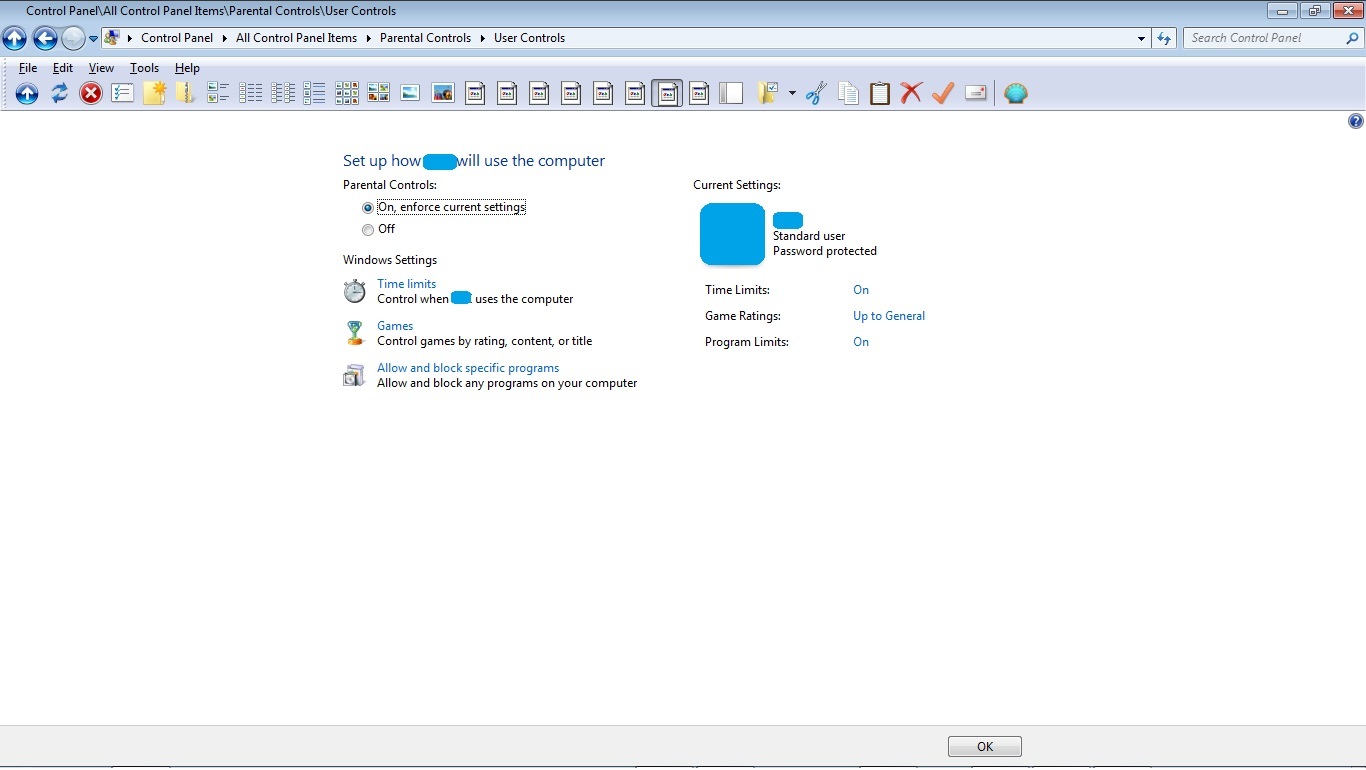Screen dimensions: 1366x770
Task: Click "User Controls" in the breadcrumb
Action: pyautogui.click(x=529, y=38)
